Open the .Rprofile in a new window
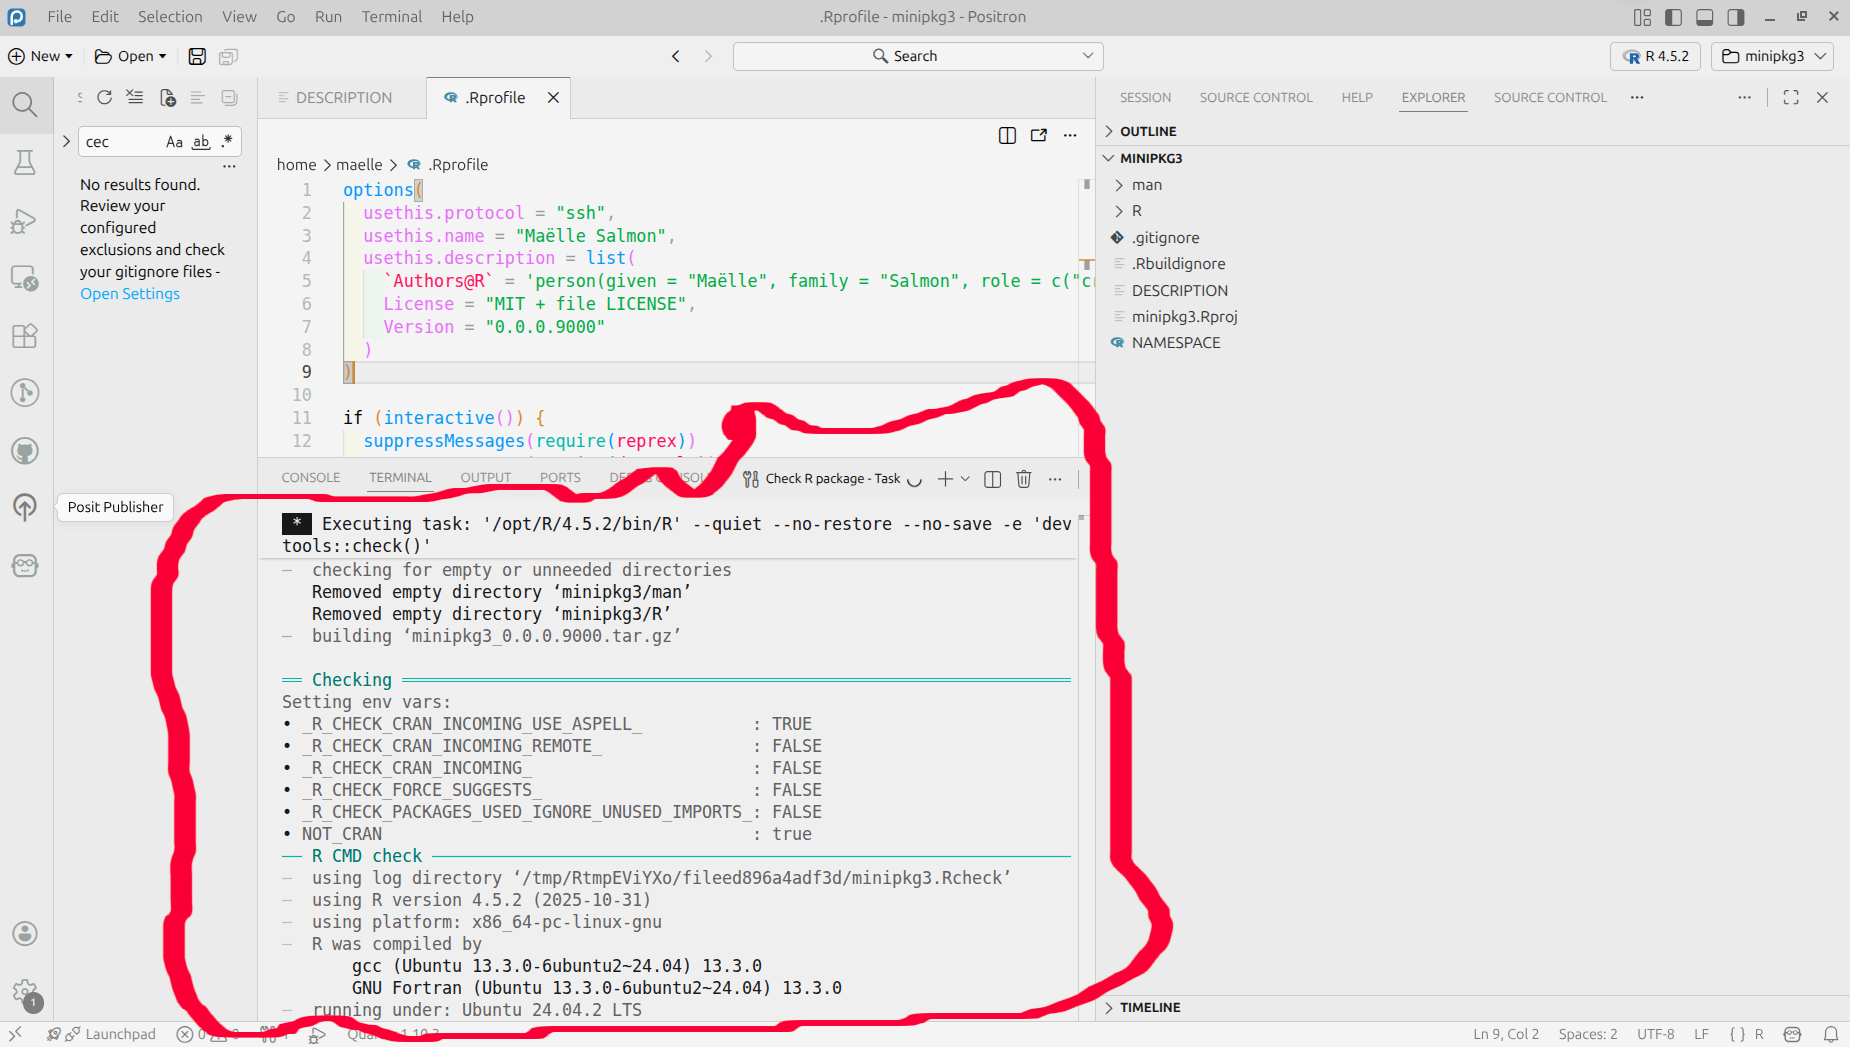 click(1039, 135)
